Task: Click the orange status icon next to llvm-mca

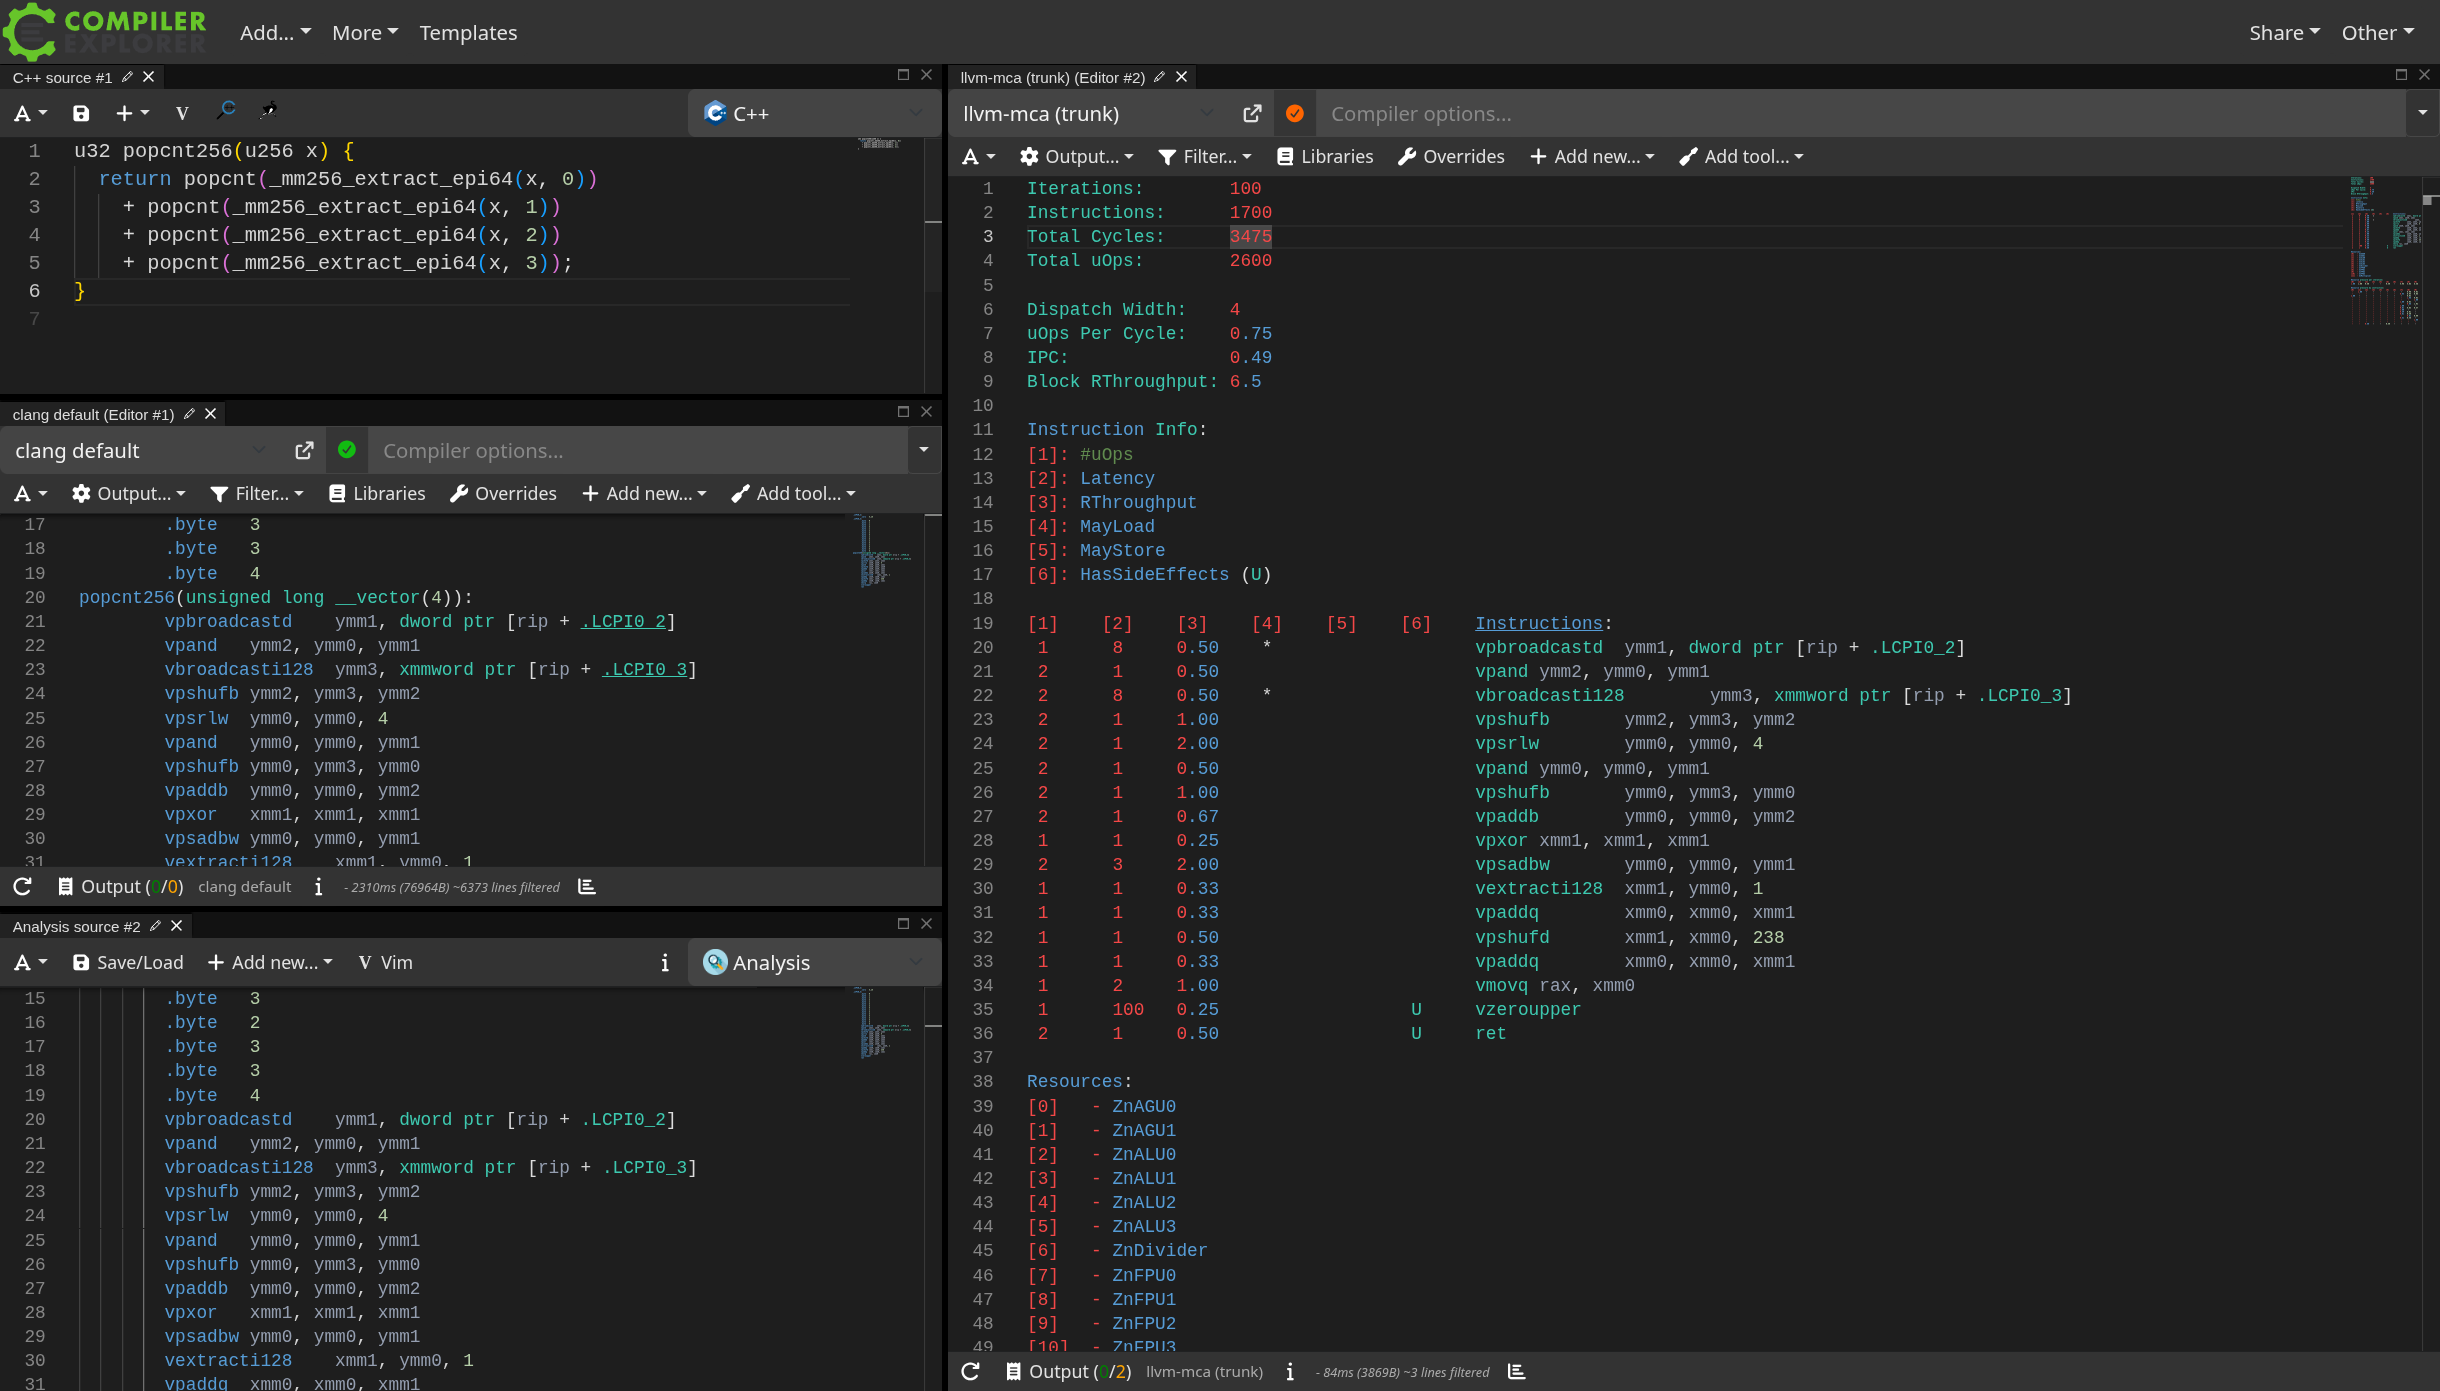Action: [x=1295, y=114]
